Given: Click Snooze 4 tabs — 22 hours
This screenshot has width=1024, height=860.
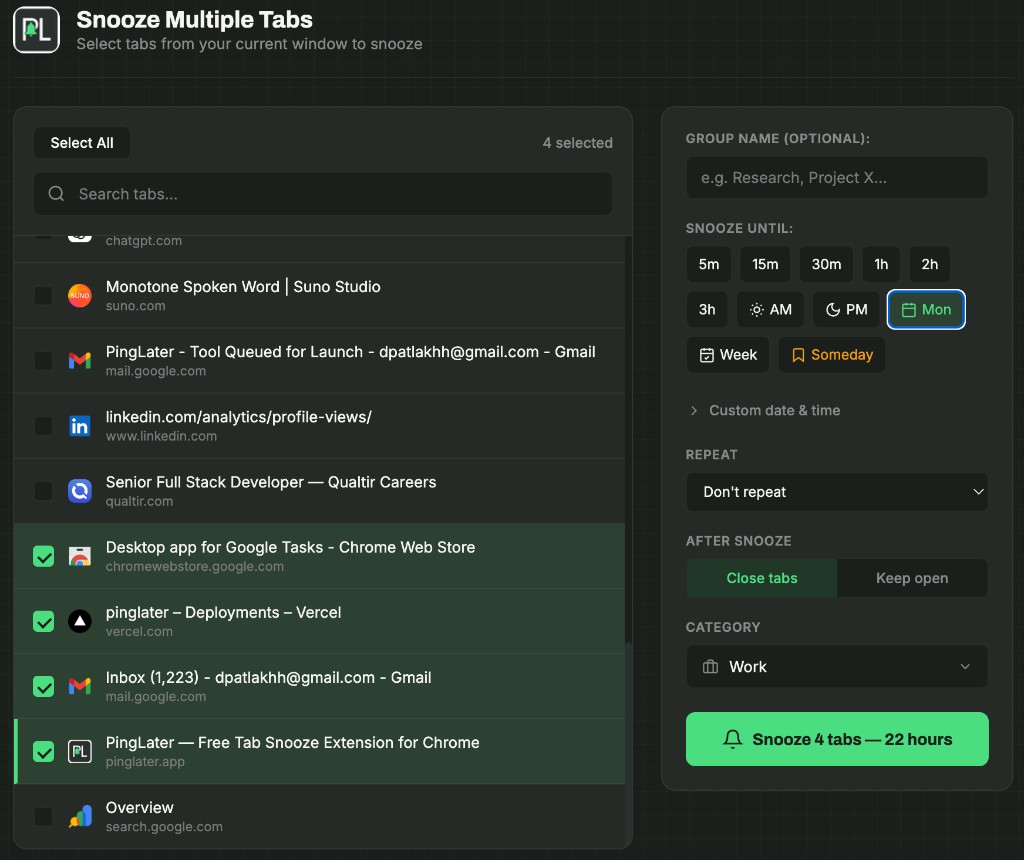Looking at the screenshot, I should pos(837,739).
